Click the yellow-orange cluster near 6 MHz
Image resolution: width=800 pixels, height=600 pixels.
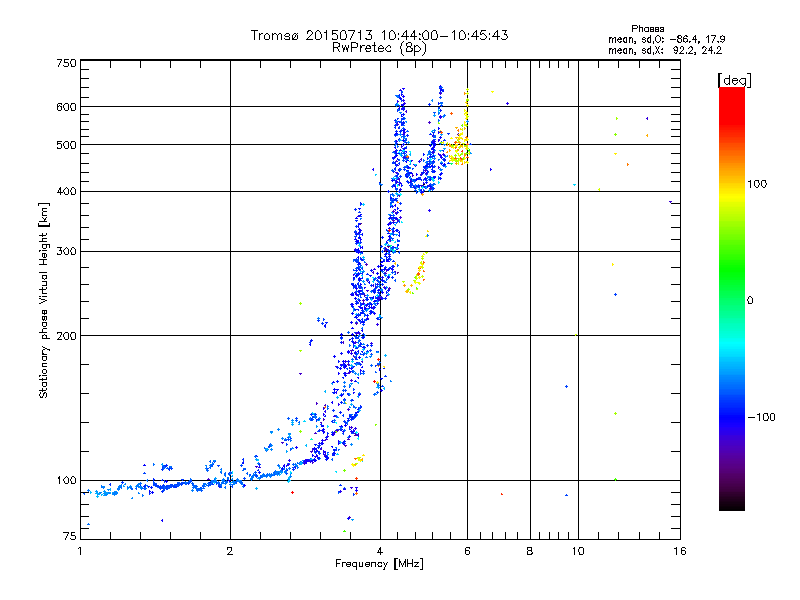click(x=458, y=149)
